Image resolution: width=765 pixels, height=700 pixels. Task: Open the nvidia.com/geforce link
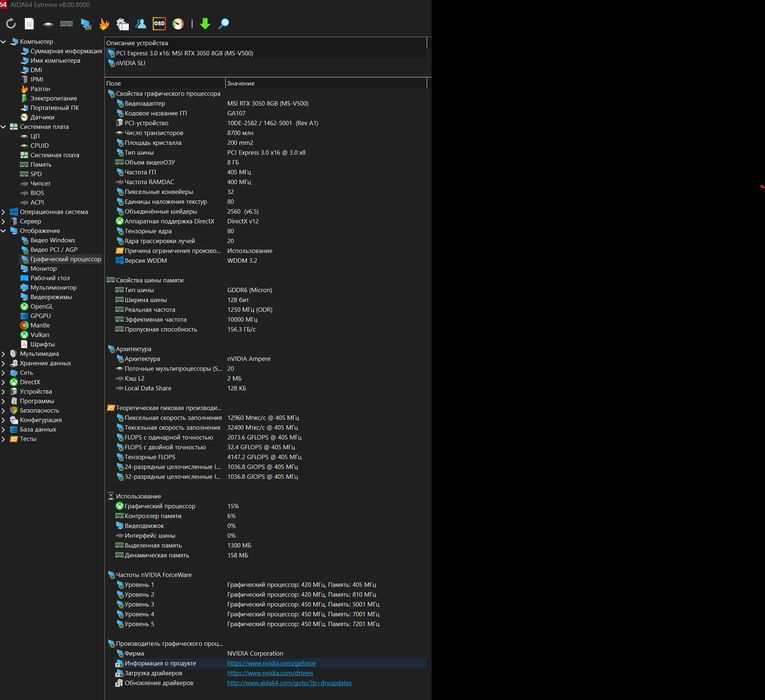[271, 663]
